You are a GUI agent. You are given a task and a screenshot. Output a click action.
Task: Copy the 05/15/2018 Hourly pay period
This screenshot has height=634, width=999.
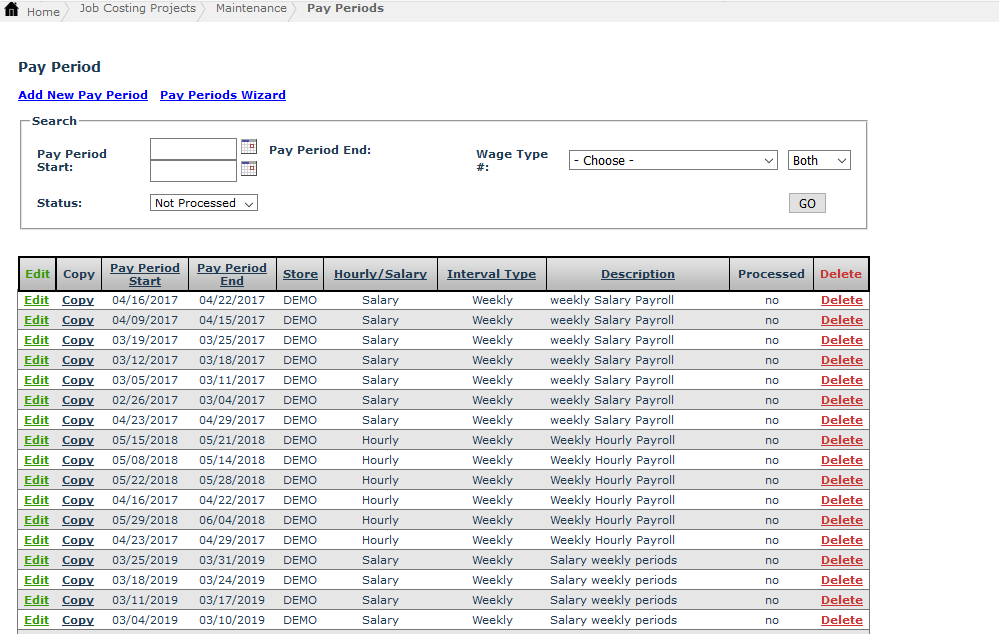[78, 440]
